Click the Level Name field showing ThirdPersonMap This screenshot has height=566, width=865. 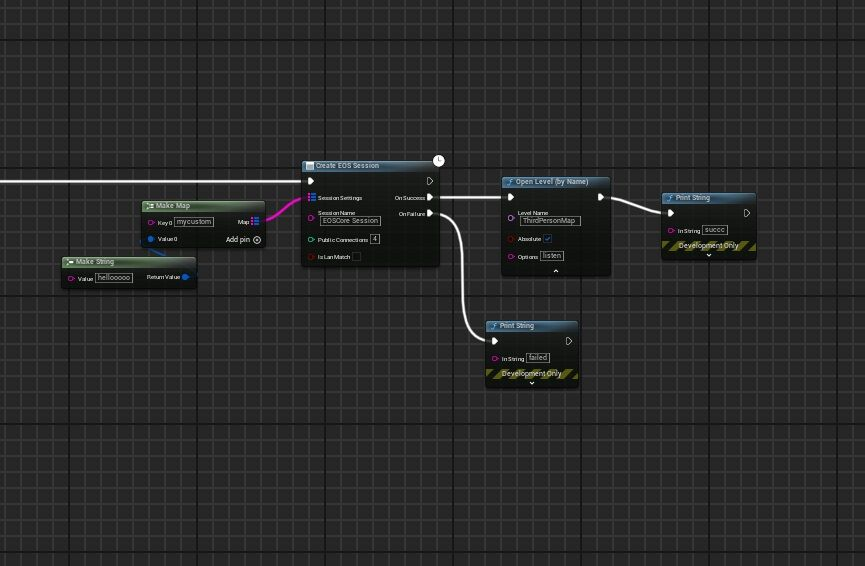pos(550,221)
